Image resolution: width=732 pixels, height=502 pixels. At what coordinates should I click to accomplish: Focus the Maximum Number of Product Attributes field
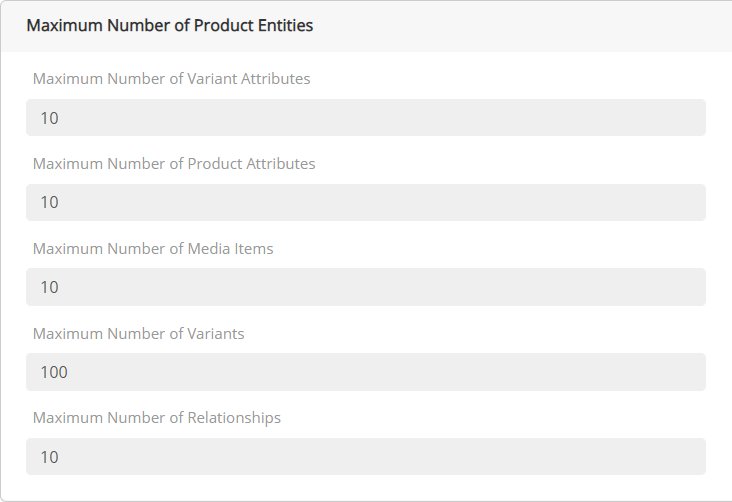tap(366, 202)
